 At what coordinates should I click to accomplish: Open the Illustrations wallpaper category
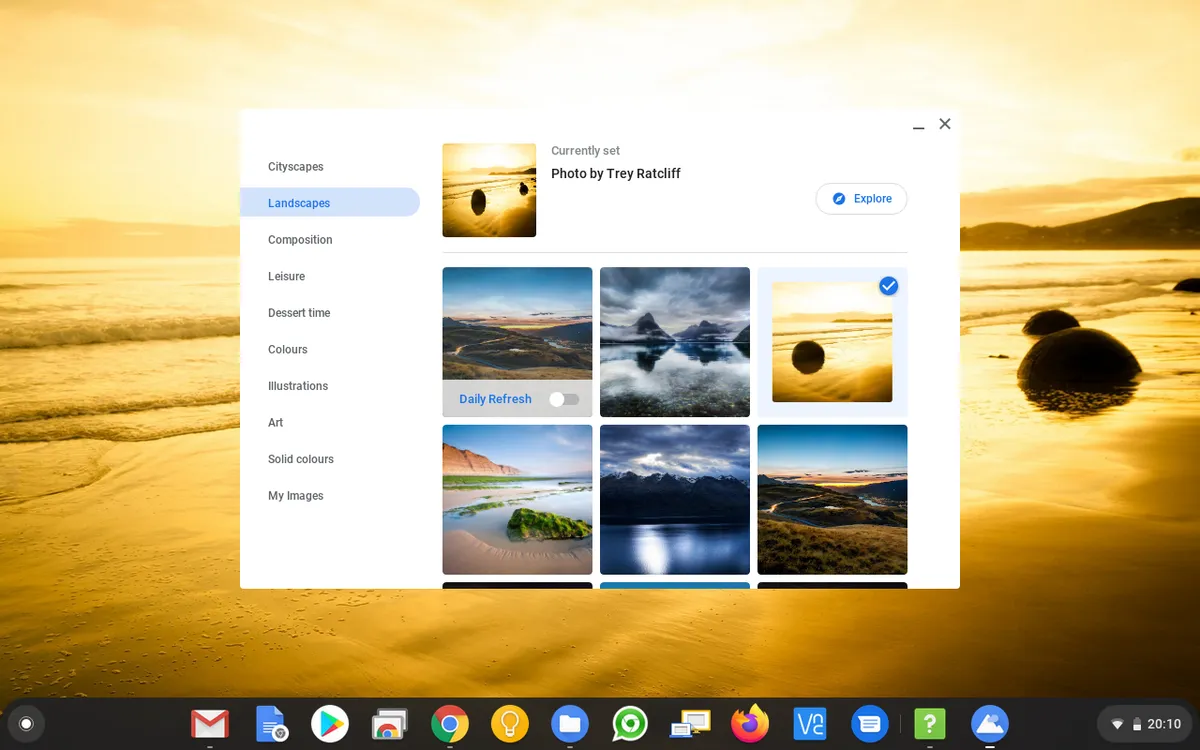pos(297,385)
